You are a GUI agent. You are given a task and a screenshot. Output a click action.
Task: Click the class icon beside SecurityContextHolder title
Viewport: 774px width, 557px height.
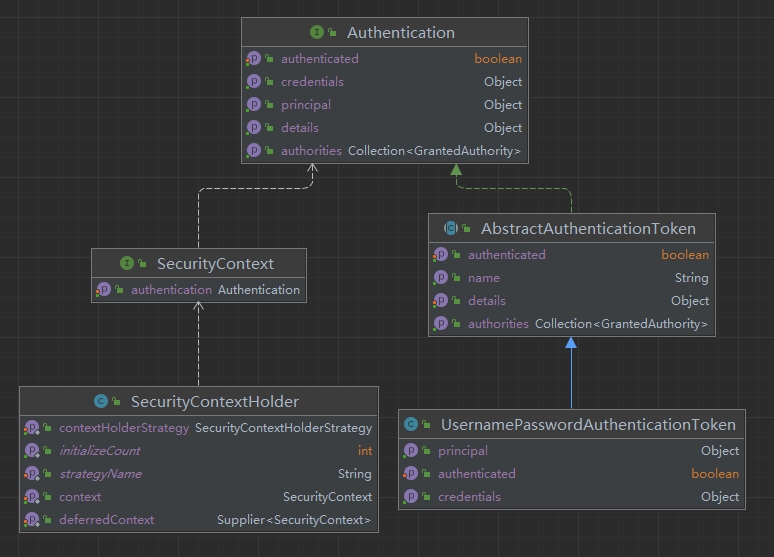[x=101, y=401]
